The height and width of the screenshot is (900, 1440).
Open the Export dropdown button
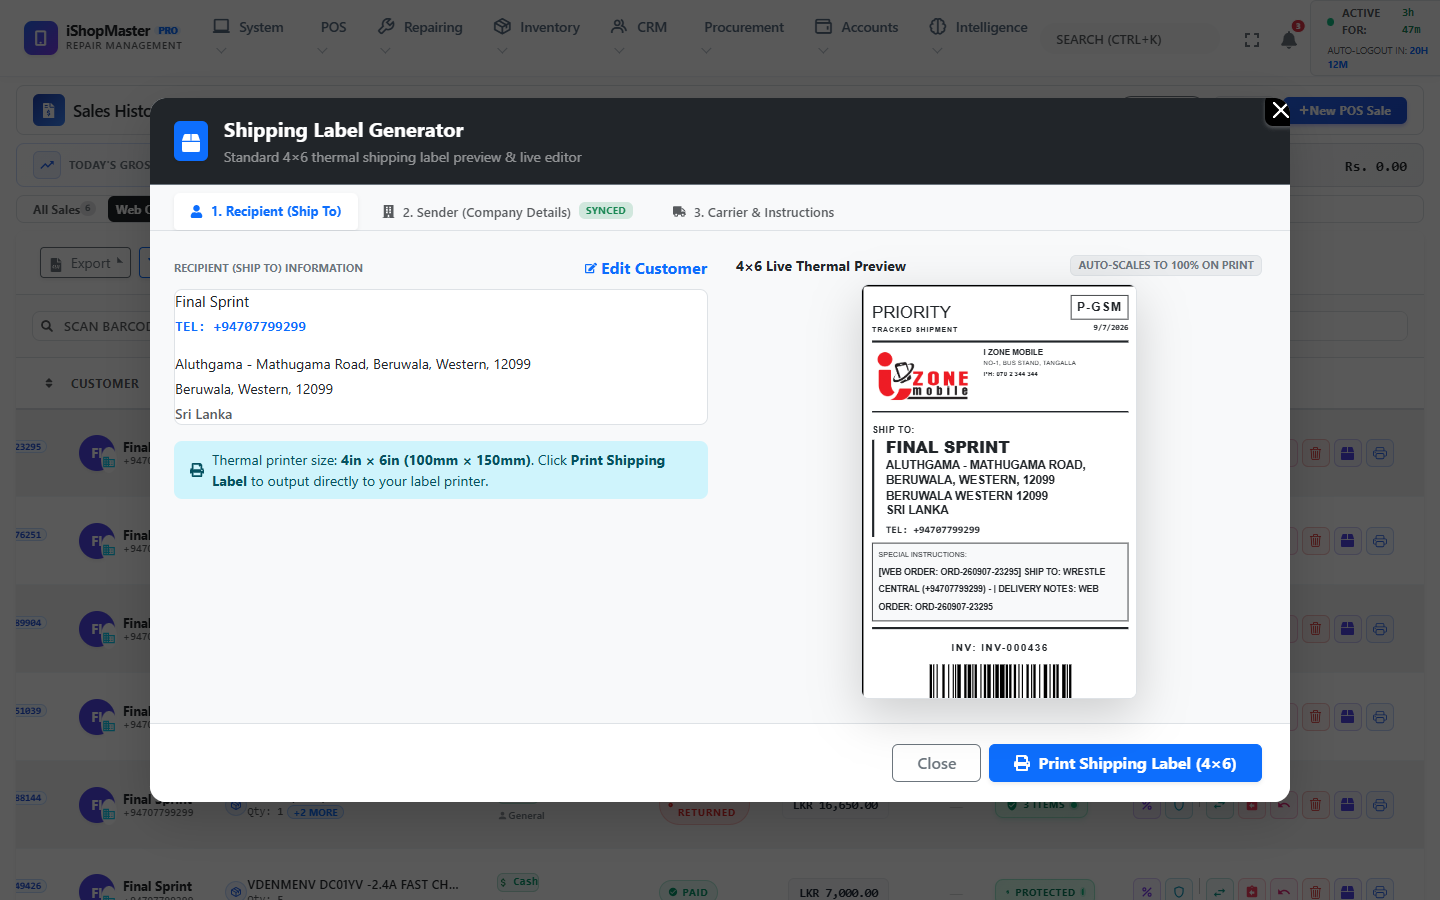pos(86,263)
